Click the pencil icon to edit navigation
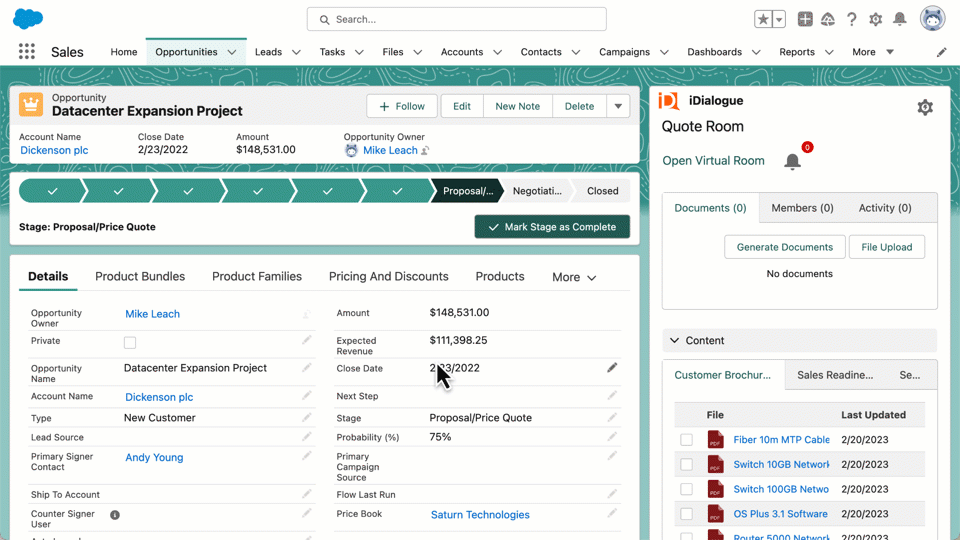This screenshot has width=960, height=540. coord(942,52)
